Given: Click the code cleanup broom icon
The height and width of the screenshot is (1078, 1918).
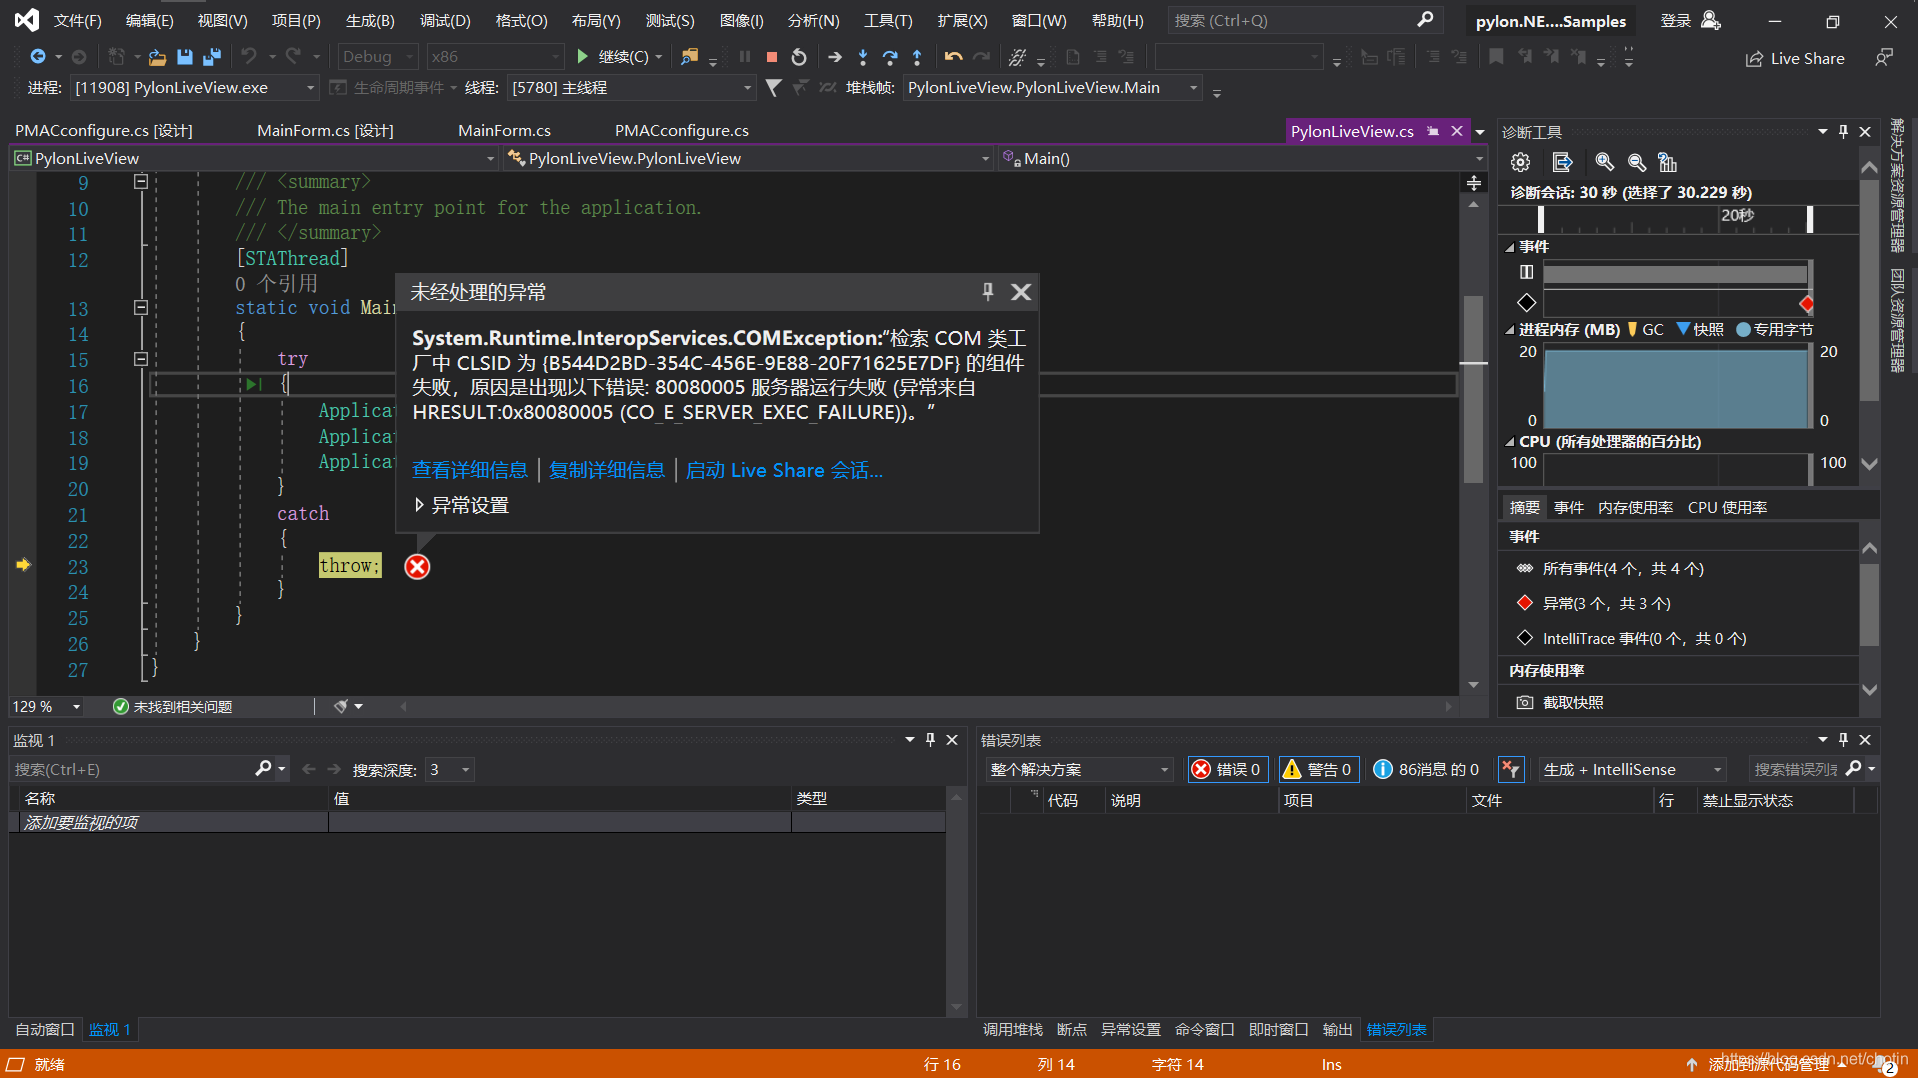Looking at the screenshot, I should click(341, 706).
